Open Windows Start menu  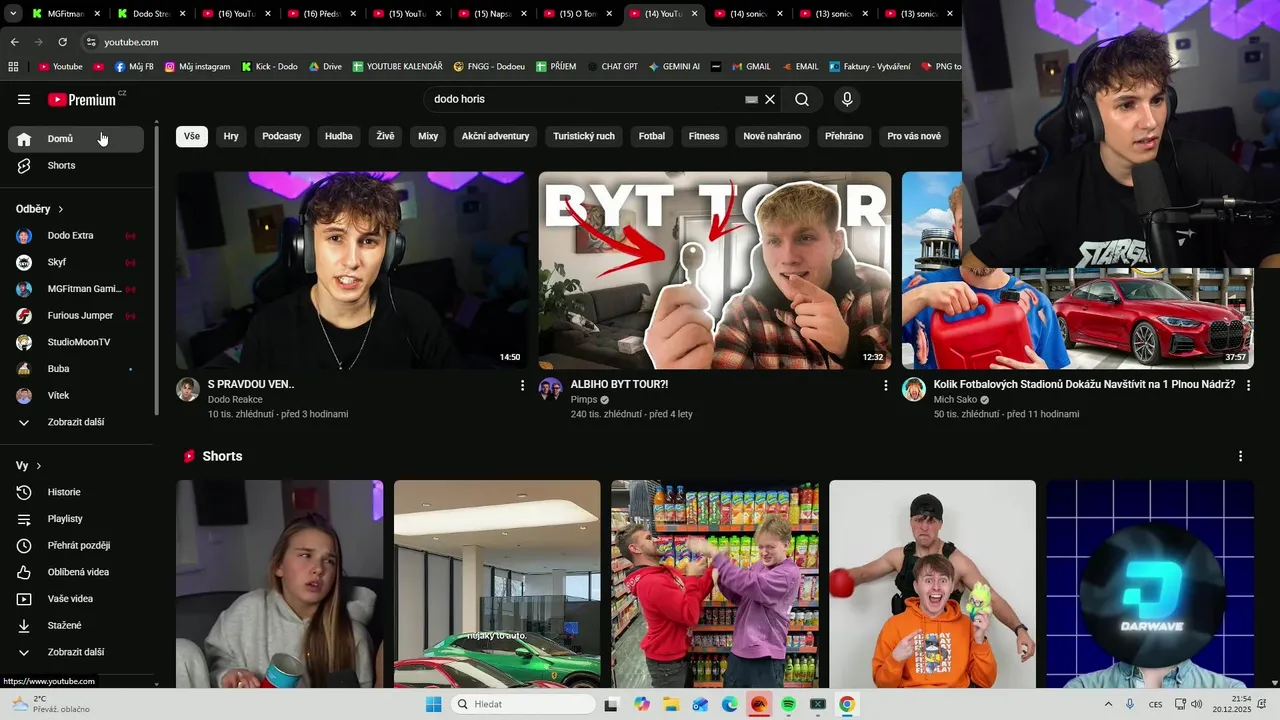pyautogui.click(x=433, y=704)
